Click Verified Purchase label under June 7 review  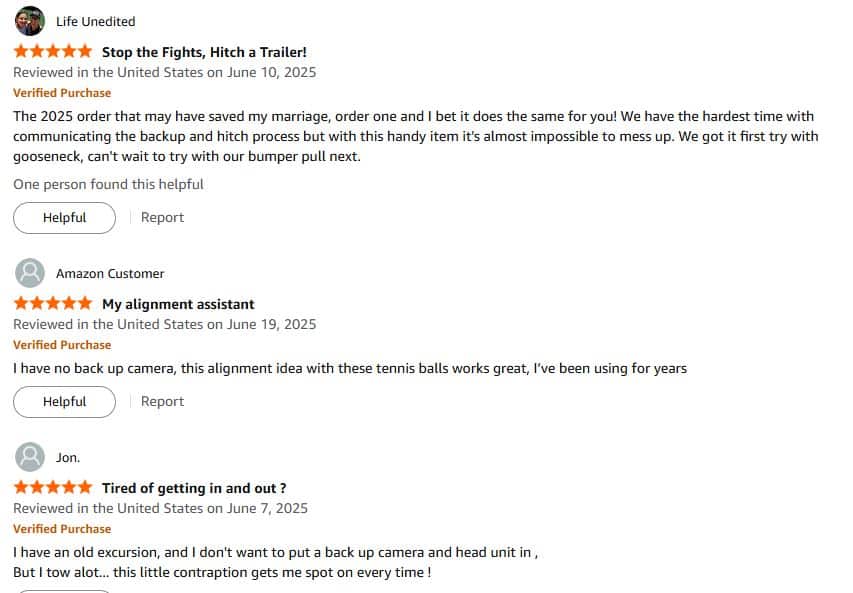pyautogui.click(x=62, y=529)
